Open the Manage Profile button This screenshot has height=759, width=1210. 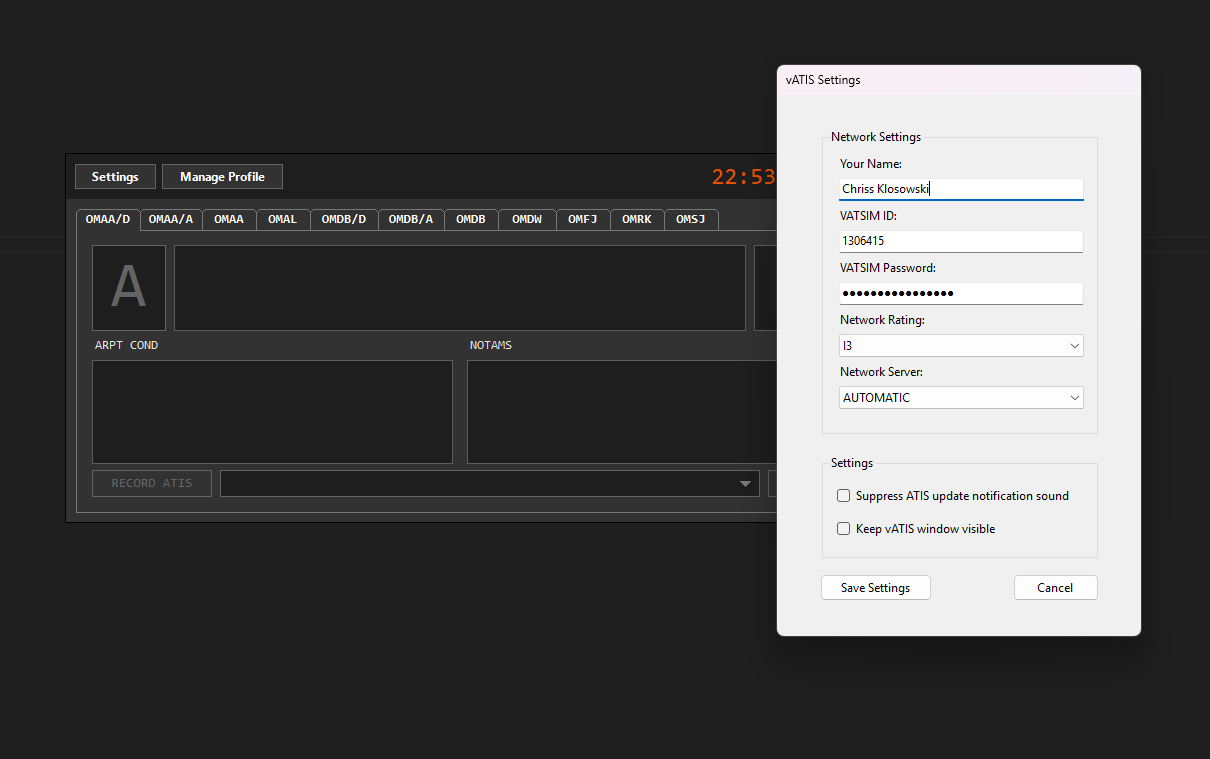222,177
